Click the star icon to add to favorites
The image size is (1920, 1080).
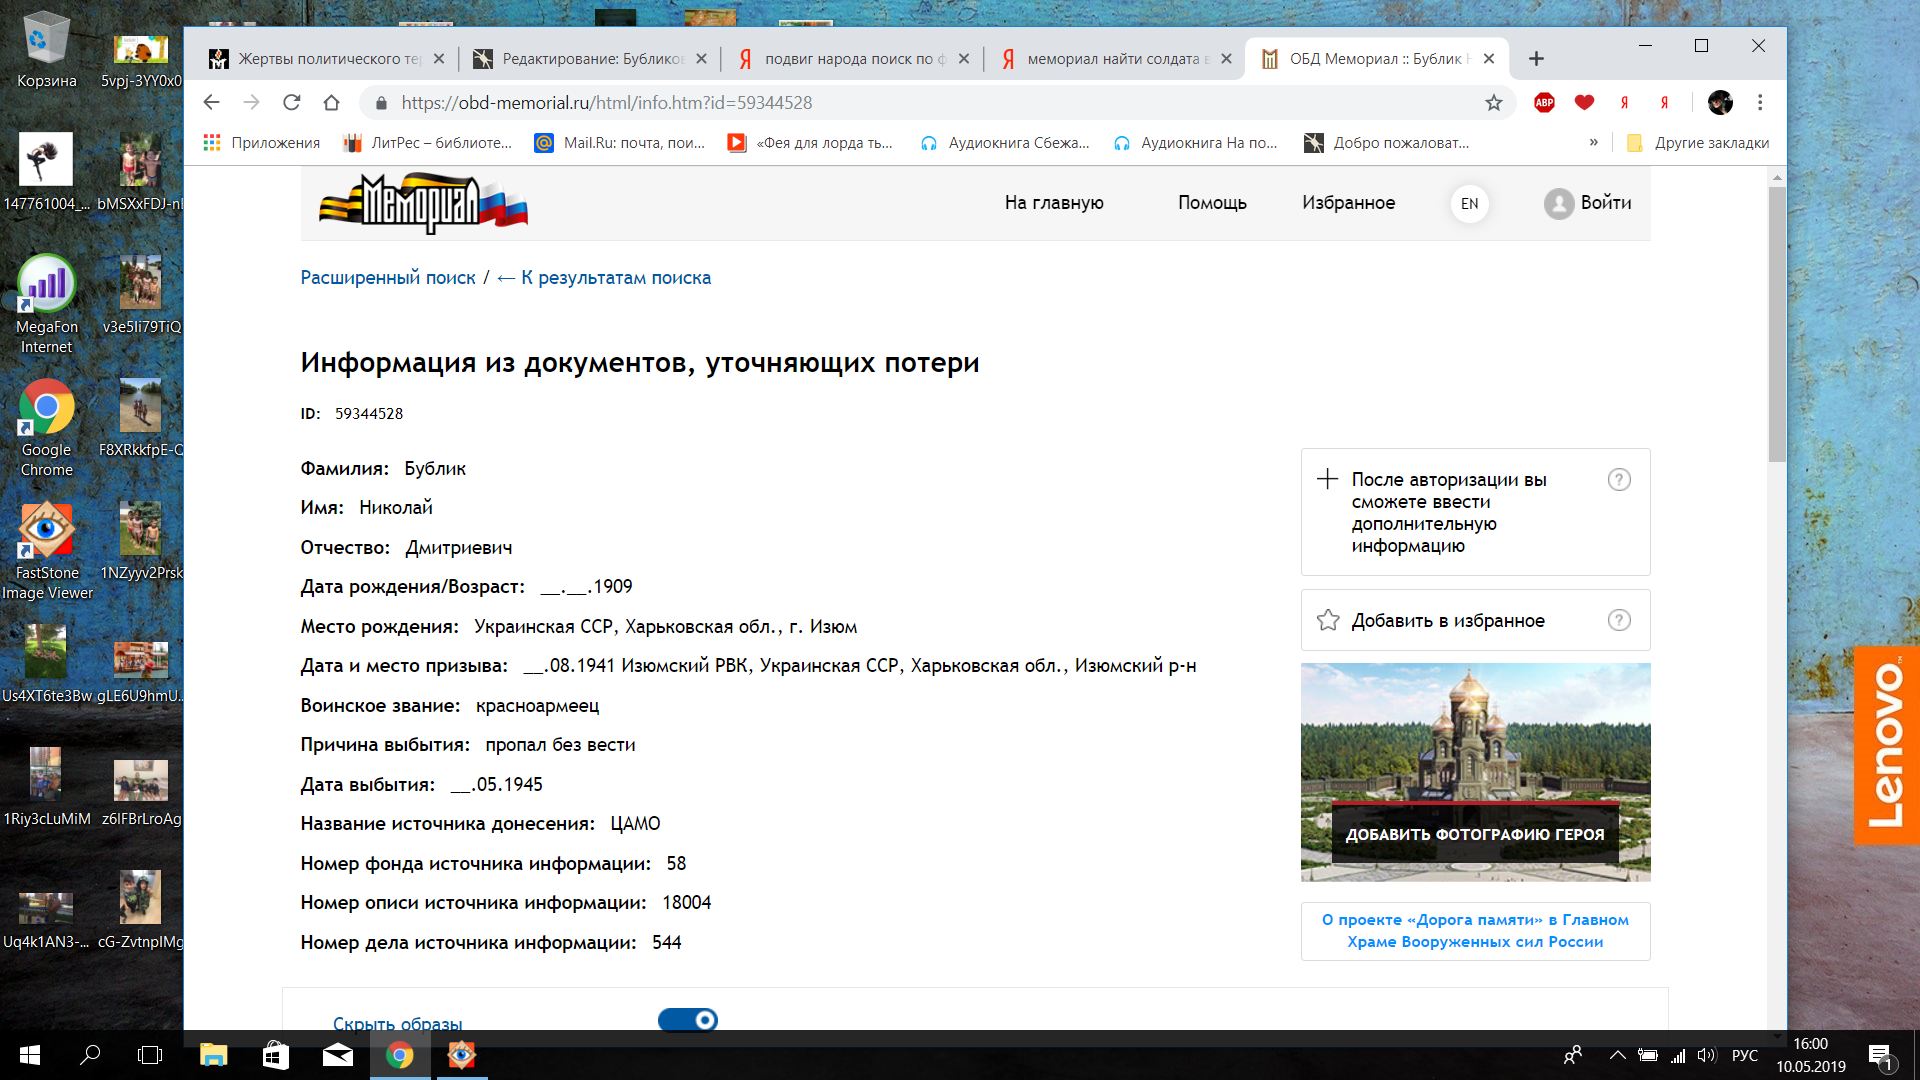click(x=1328, y=621)
